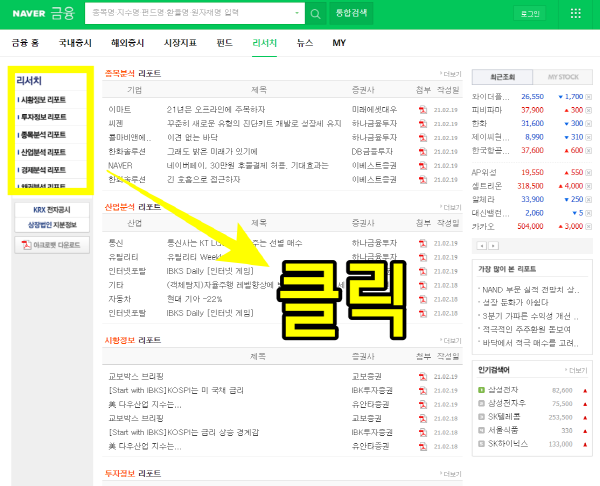
Task: Open PDF for '긴 호흡으로 접근하자' report
Action: coord(422,179)
